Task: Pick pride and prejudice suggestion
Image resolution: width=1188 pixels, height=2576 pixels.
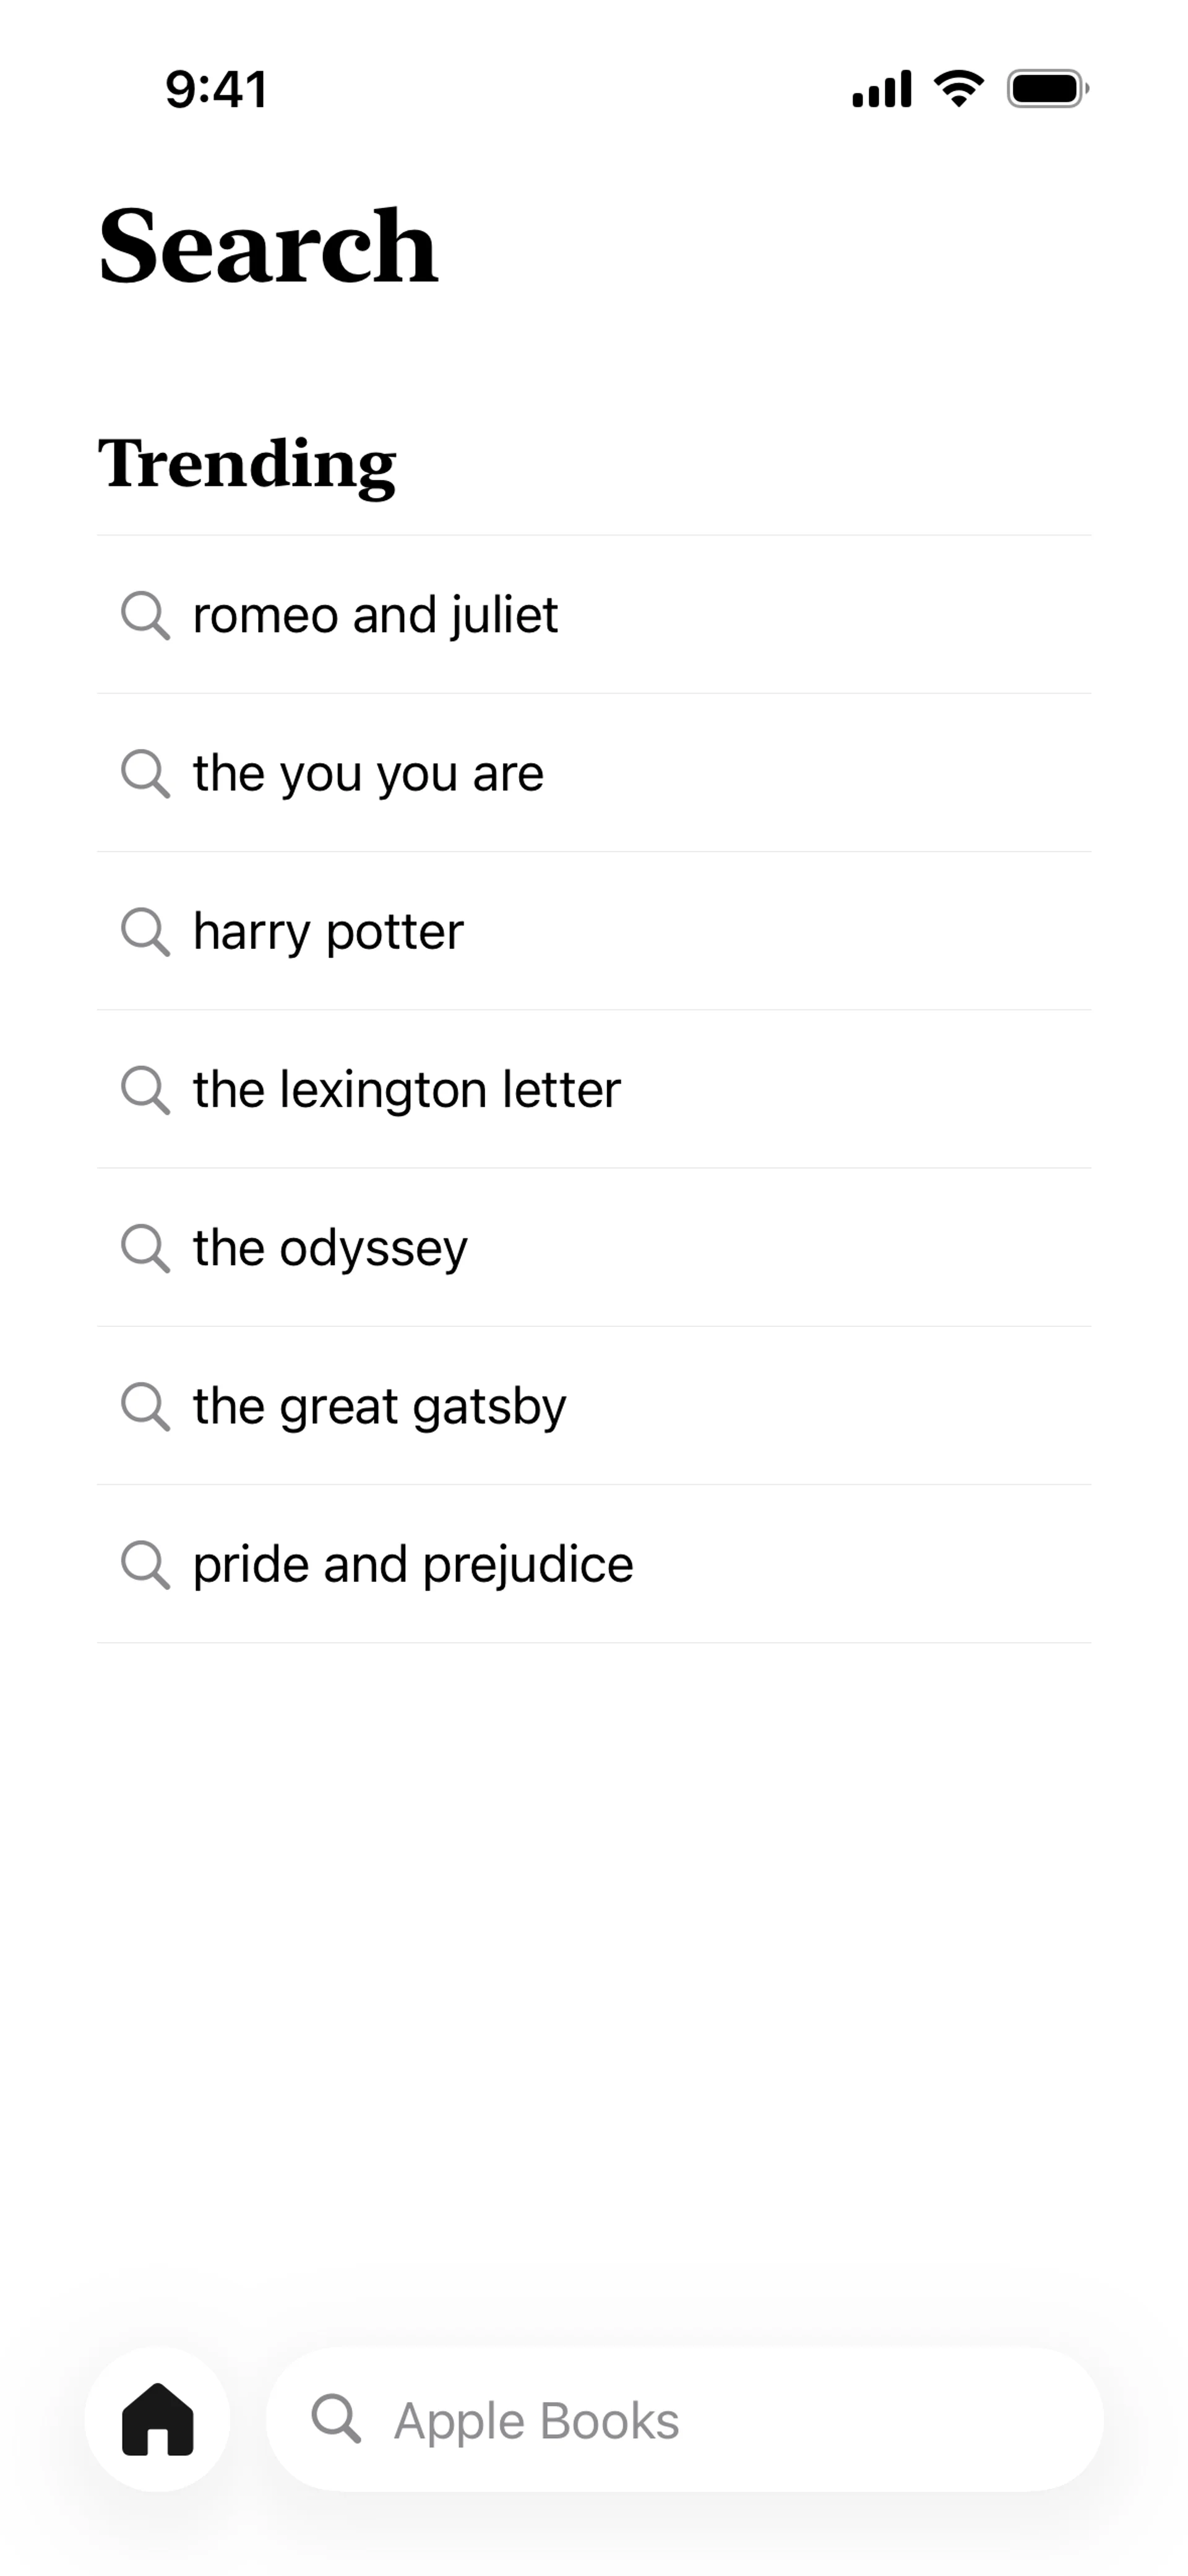Action: pos(412,1565)
